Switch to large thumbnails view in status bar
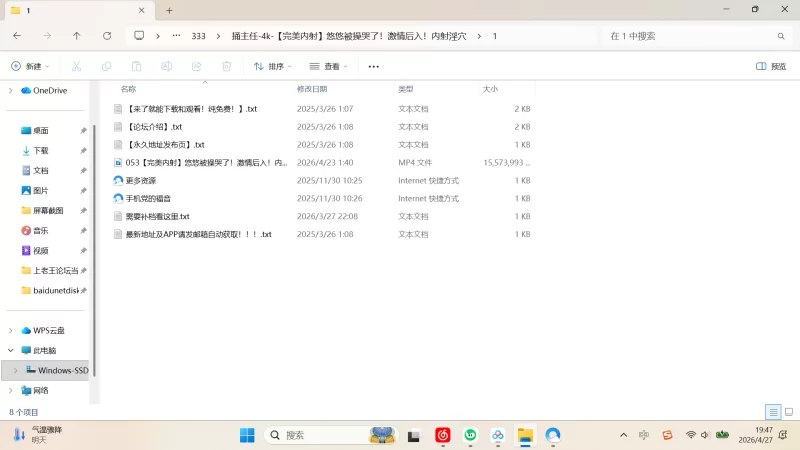The width and height of the screenshot is (800, 450). click(x=789, y=412)
